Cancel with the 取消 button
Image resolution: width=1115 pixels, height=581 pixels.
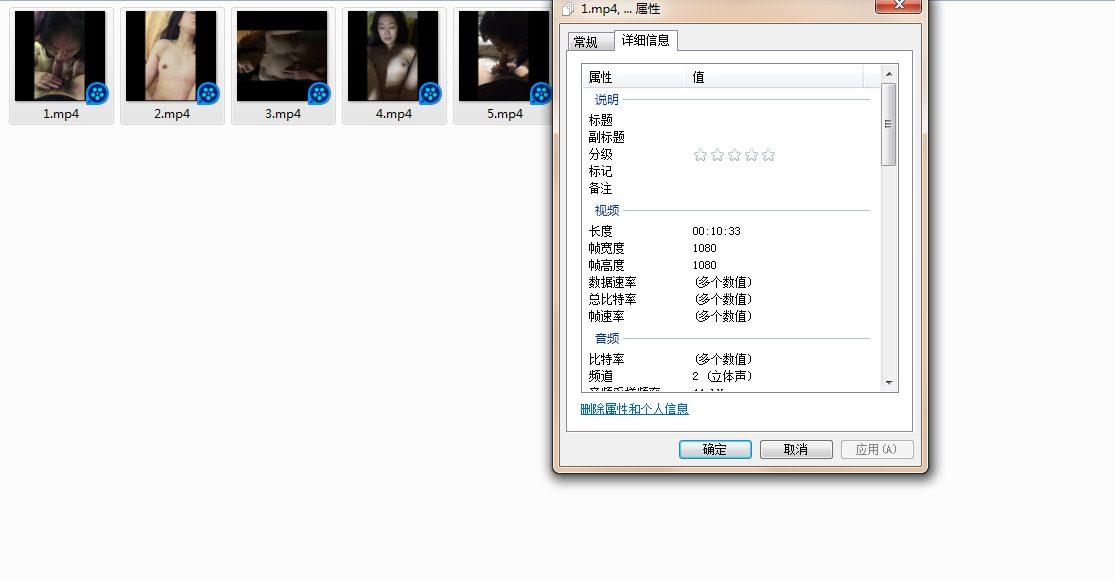pos(796,449)
